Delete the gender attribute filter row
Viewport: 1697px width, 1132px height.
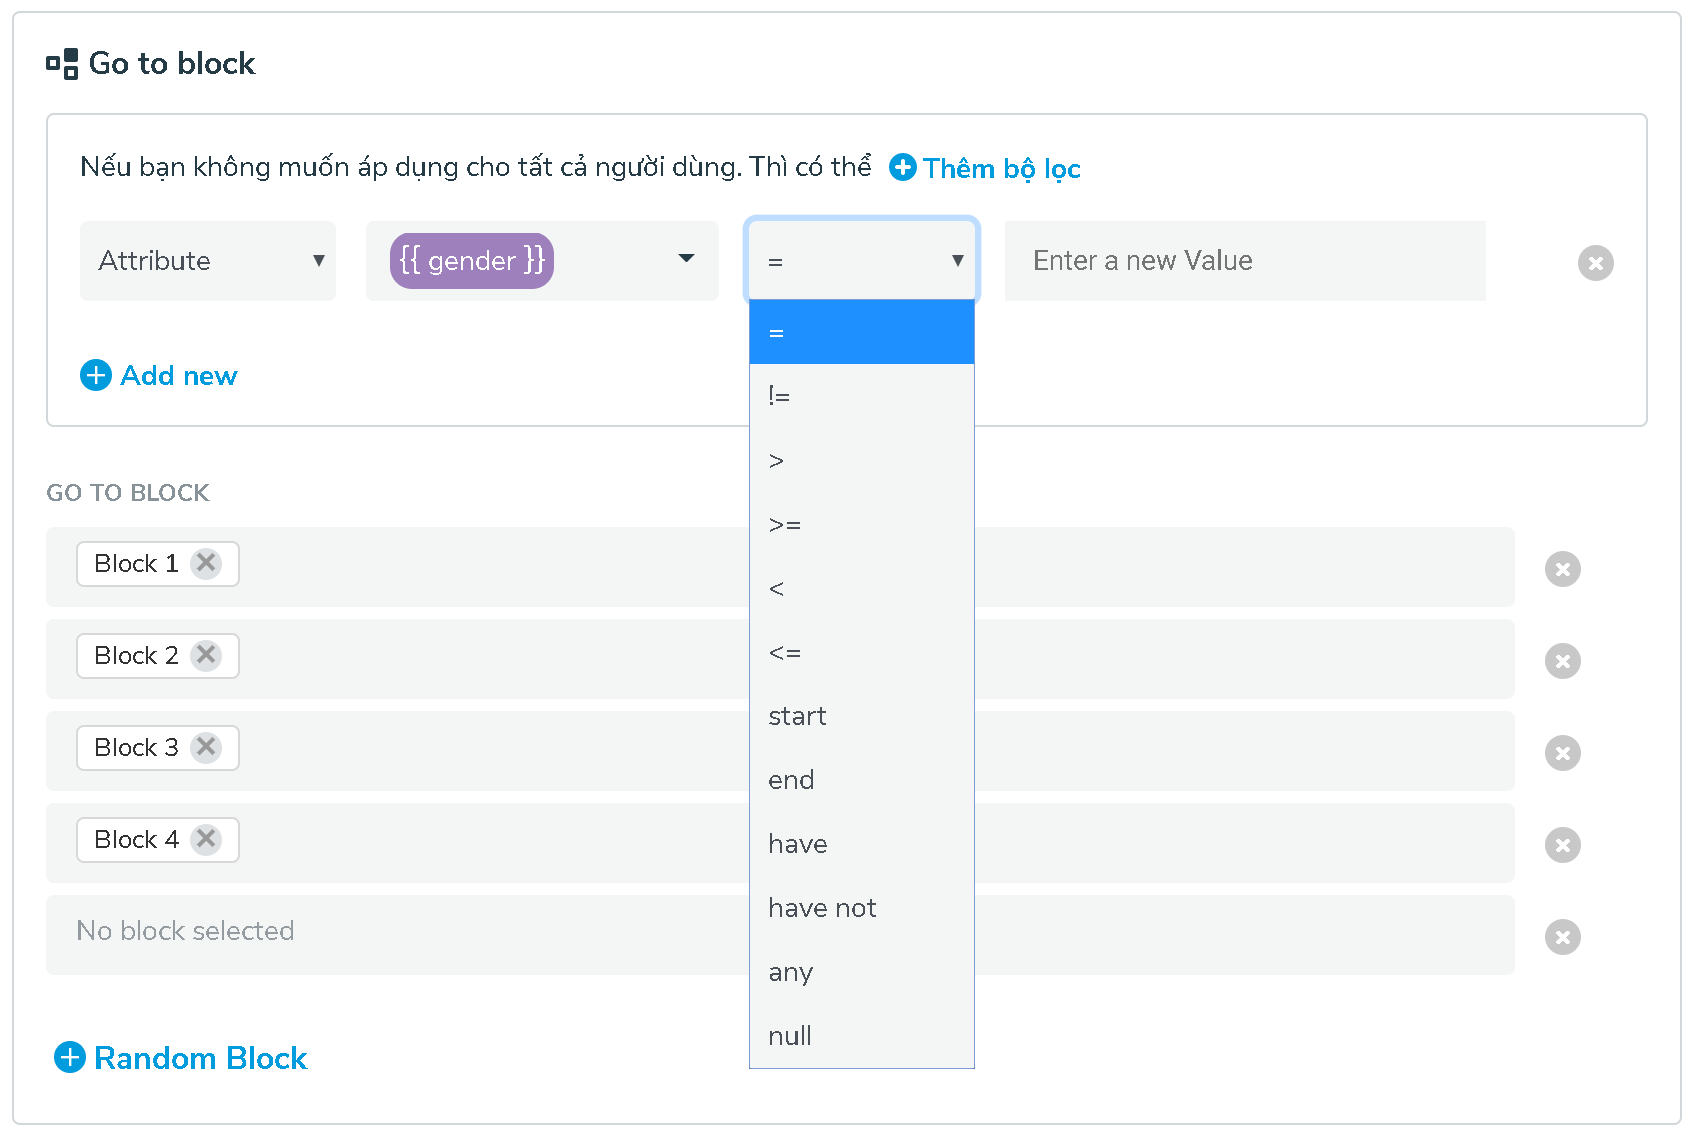pyautogui.click(x=1595, y=263)
